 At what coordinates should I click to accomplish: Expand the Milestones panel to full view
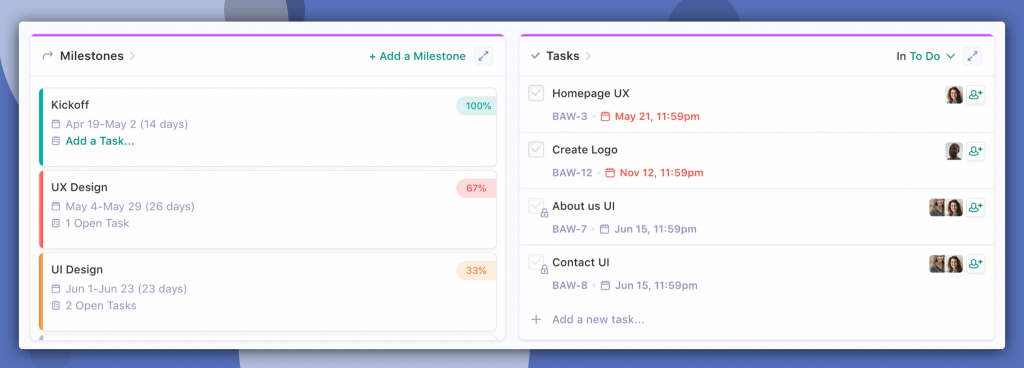point(483,56)
